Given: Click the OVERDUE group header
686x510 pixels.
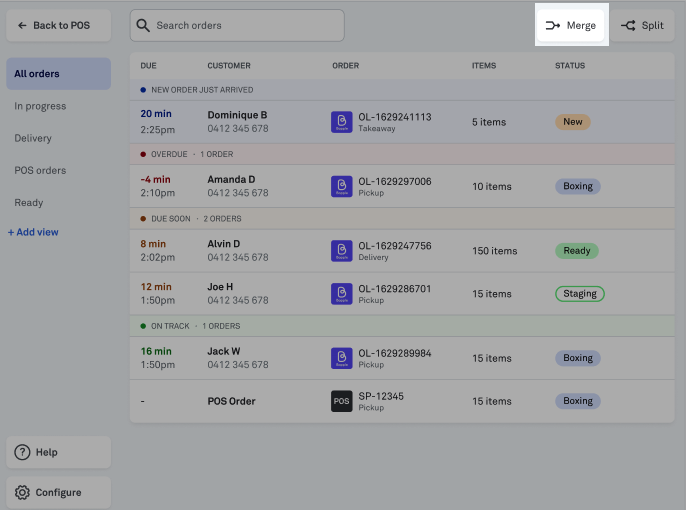Looking at the screenshot, I should tap(402, 154).
